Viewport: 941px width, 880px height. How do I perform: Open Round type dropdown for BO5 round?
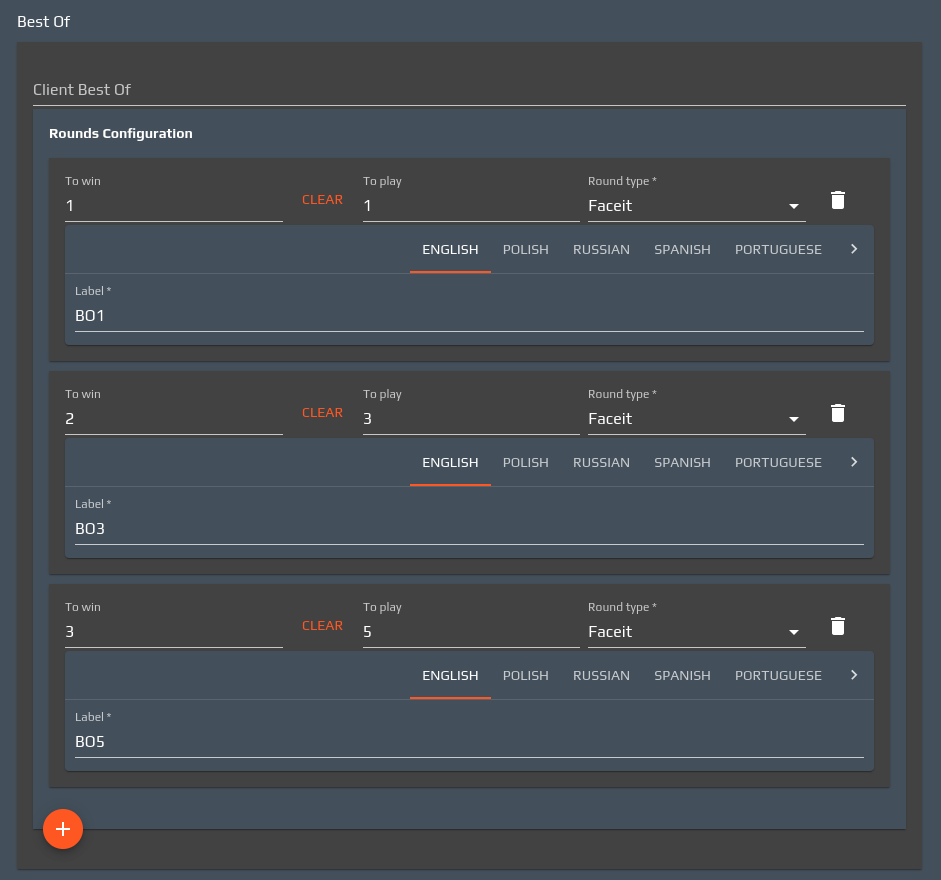[696, 632]
